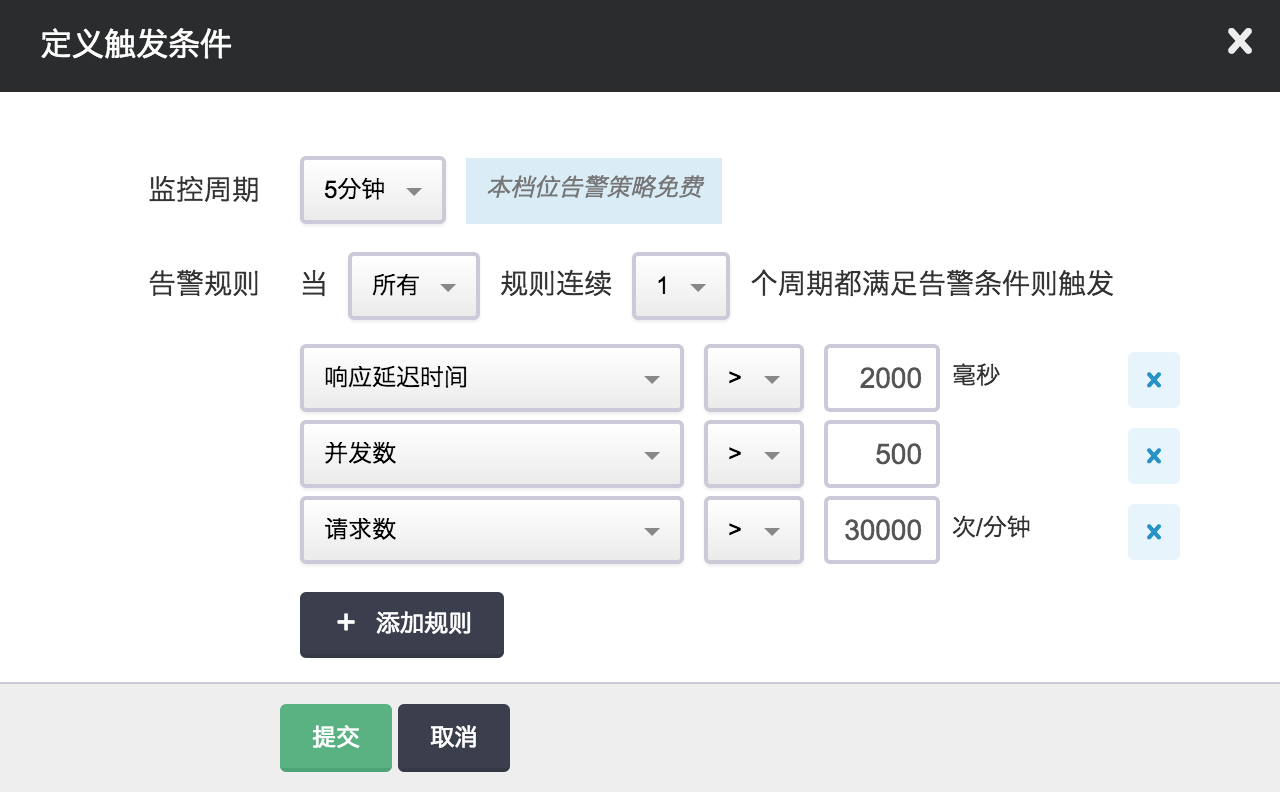
Task: Change the 并发数 metric selector
Action: pyautogui.click(x=491, y=454)
